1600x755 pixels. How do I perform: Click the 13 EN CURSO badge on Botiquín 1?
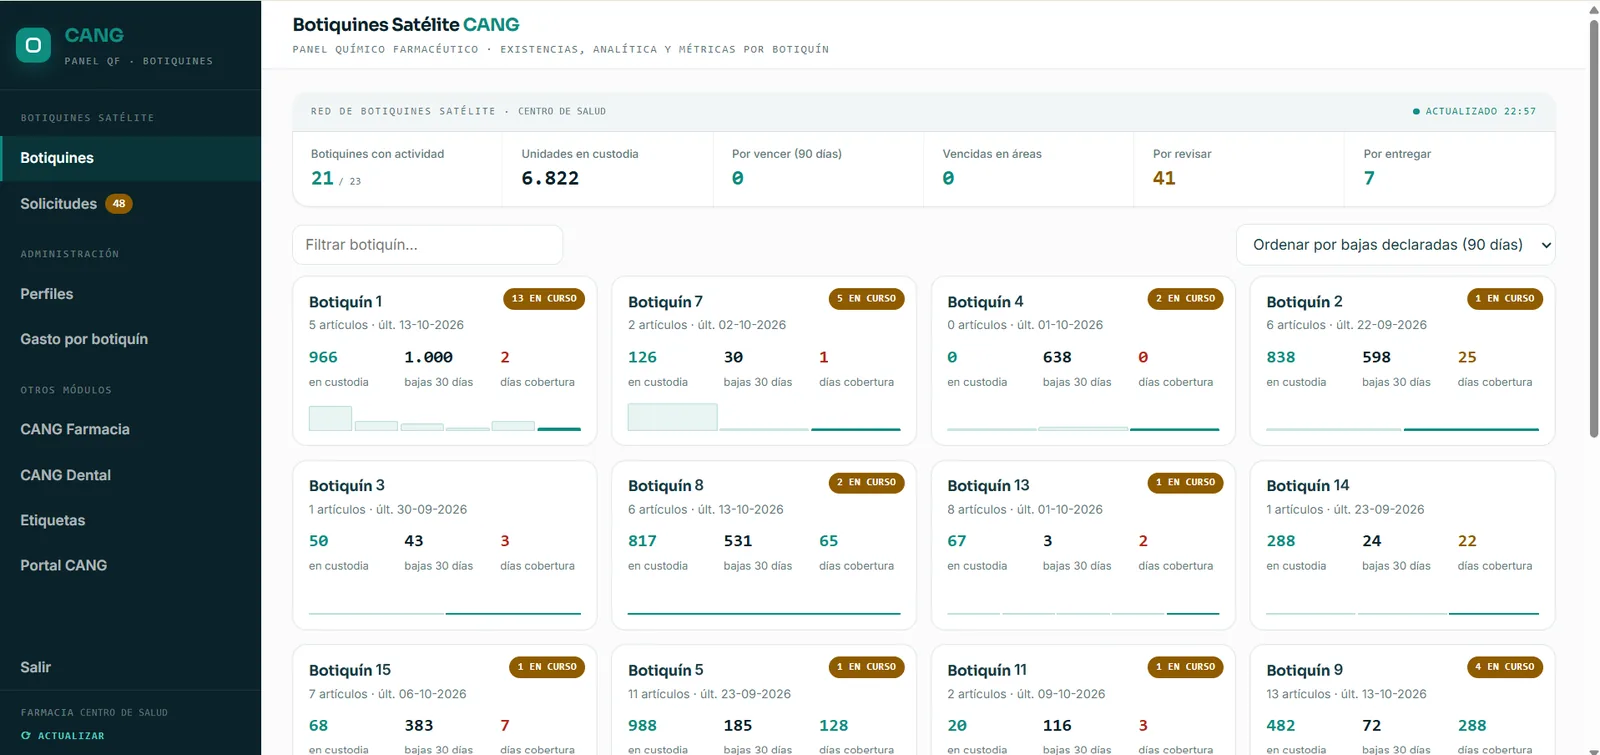click(544, 298)
